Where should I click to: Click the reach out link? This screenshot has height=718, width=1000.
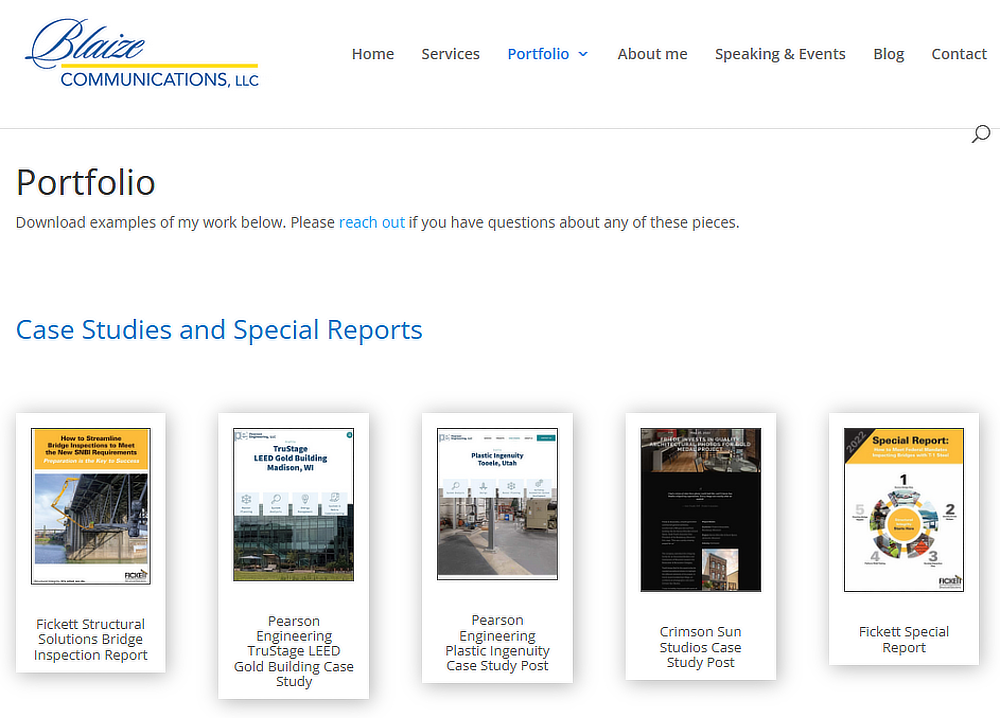click(371, 222)
